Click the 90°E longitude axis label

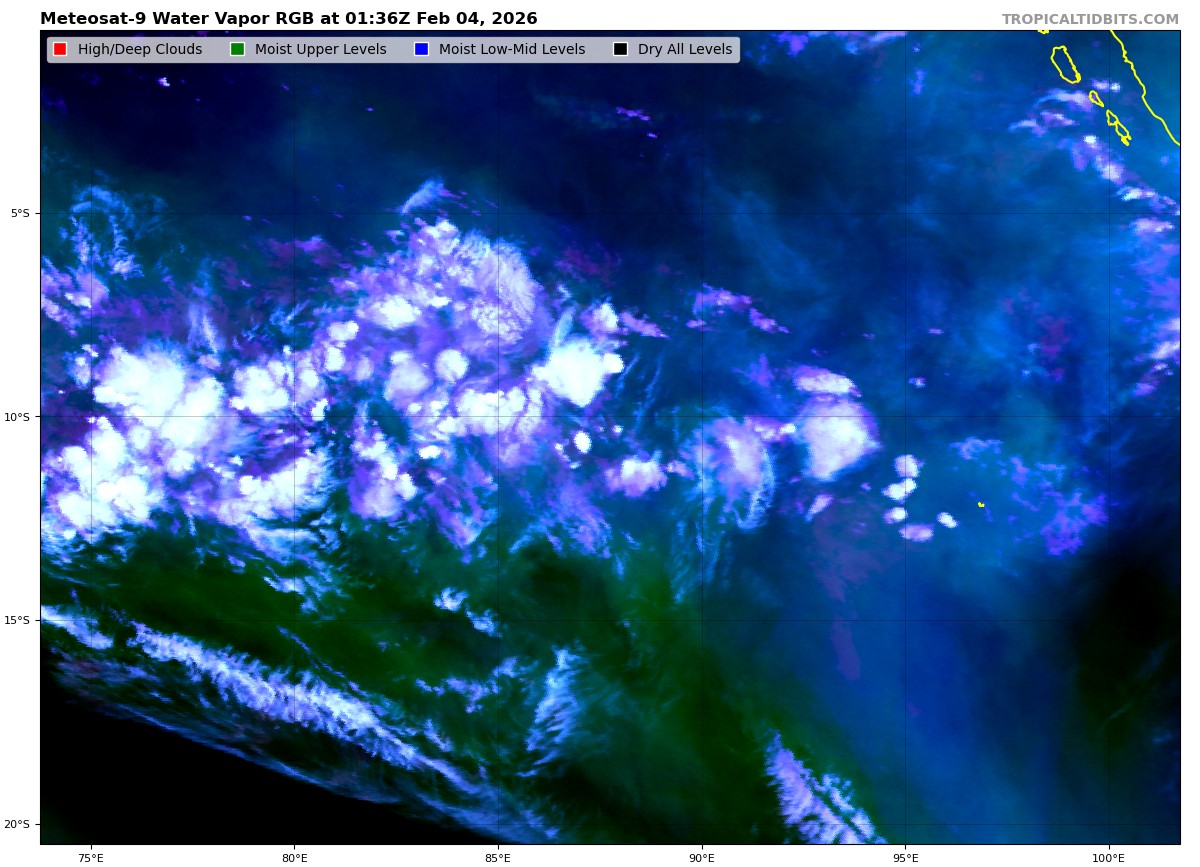pyautogui.click(x=702, y=857)
